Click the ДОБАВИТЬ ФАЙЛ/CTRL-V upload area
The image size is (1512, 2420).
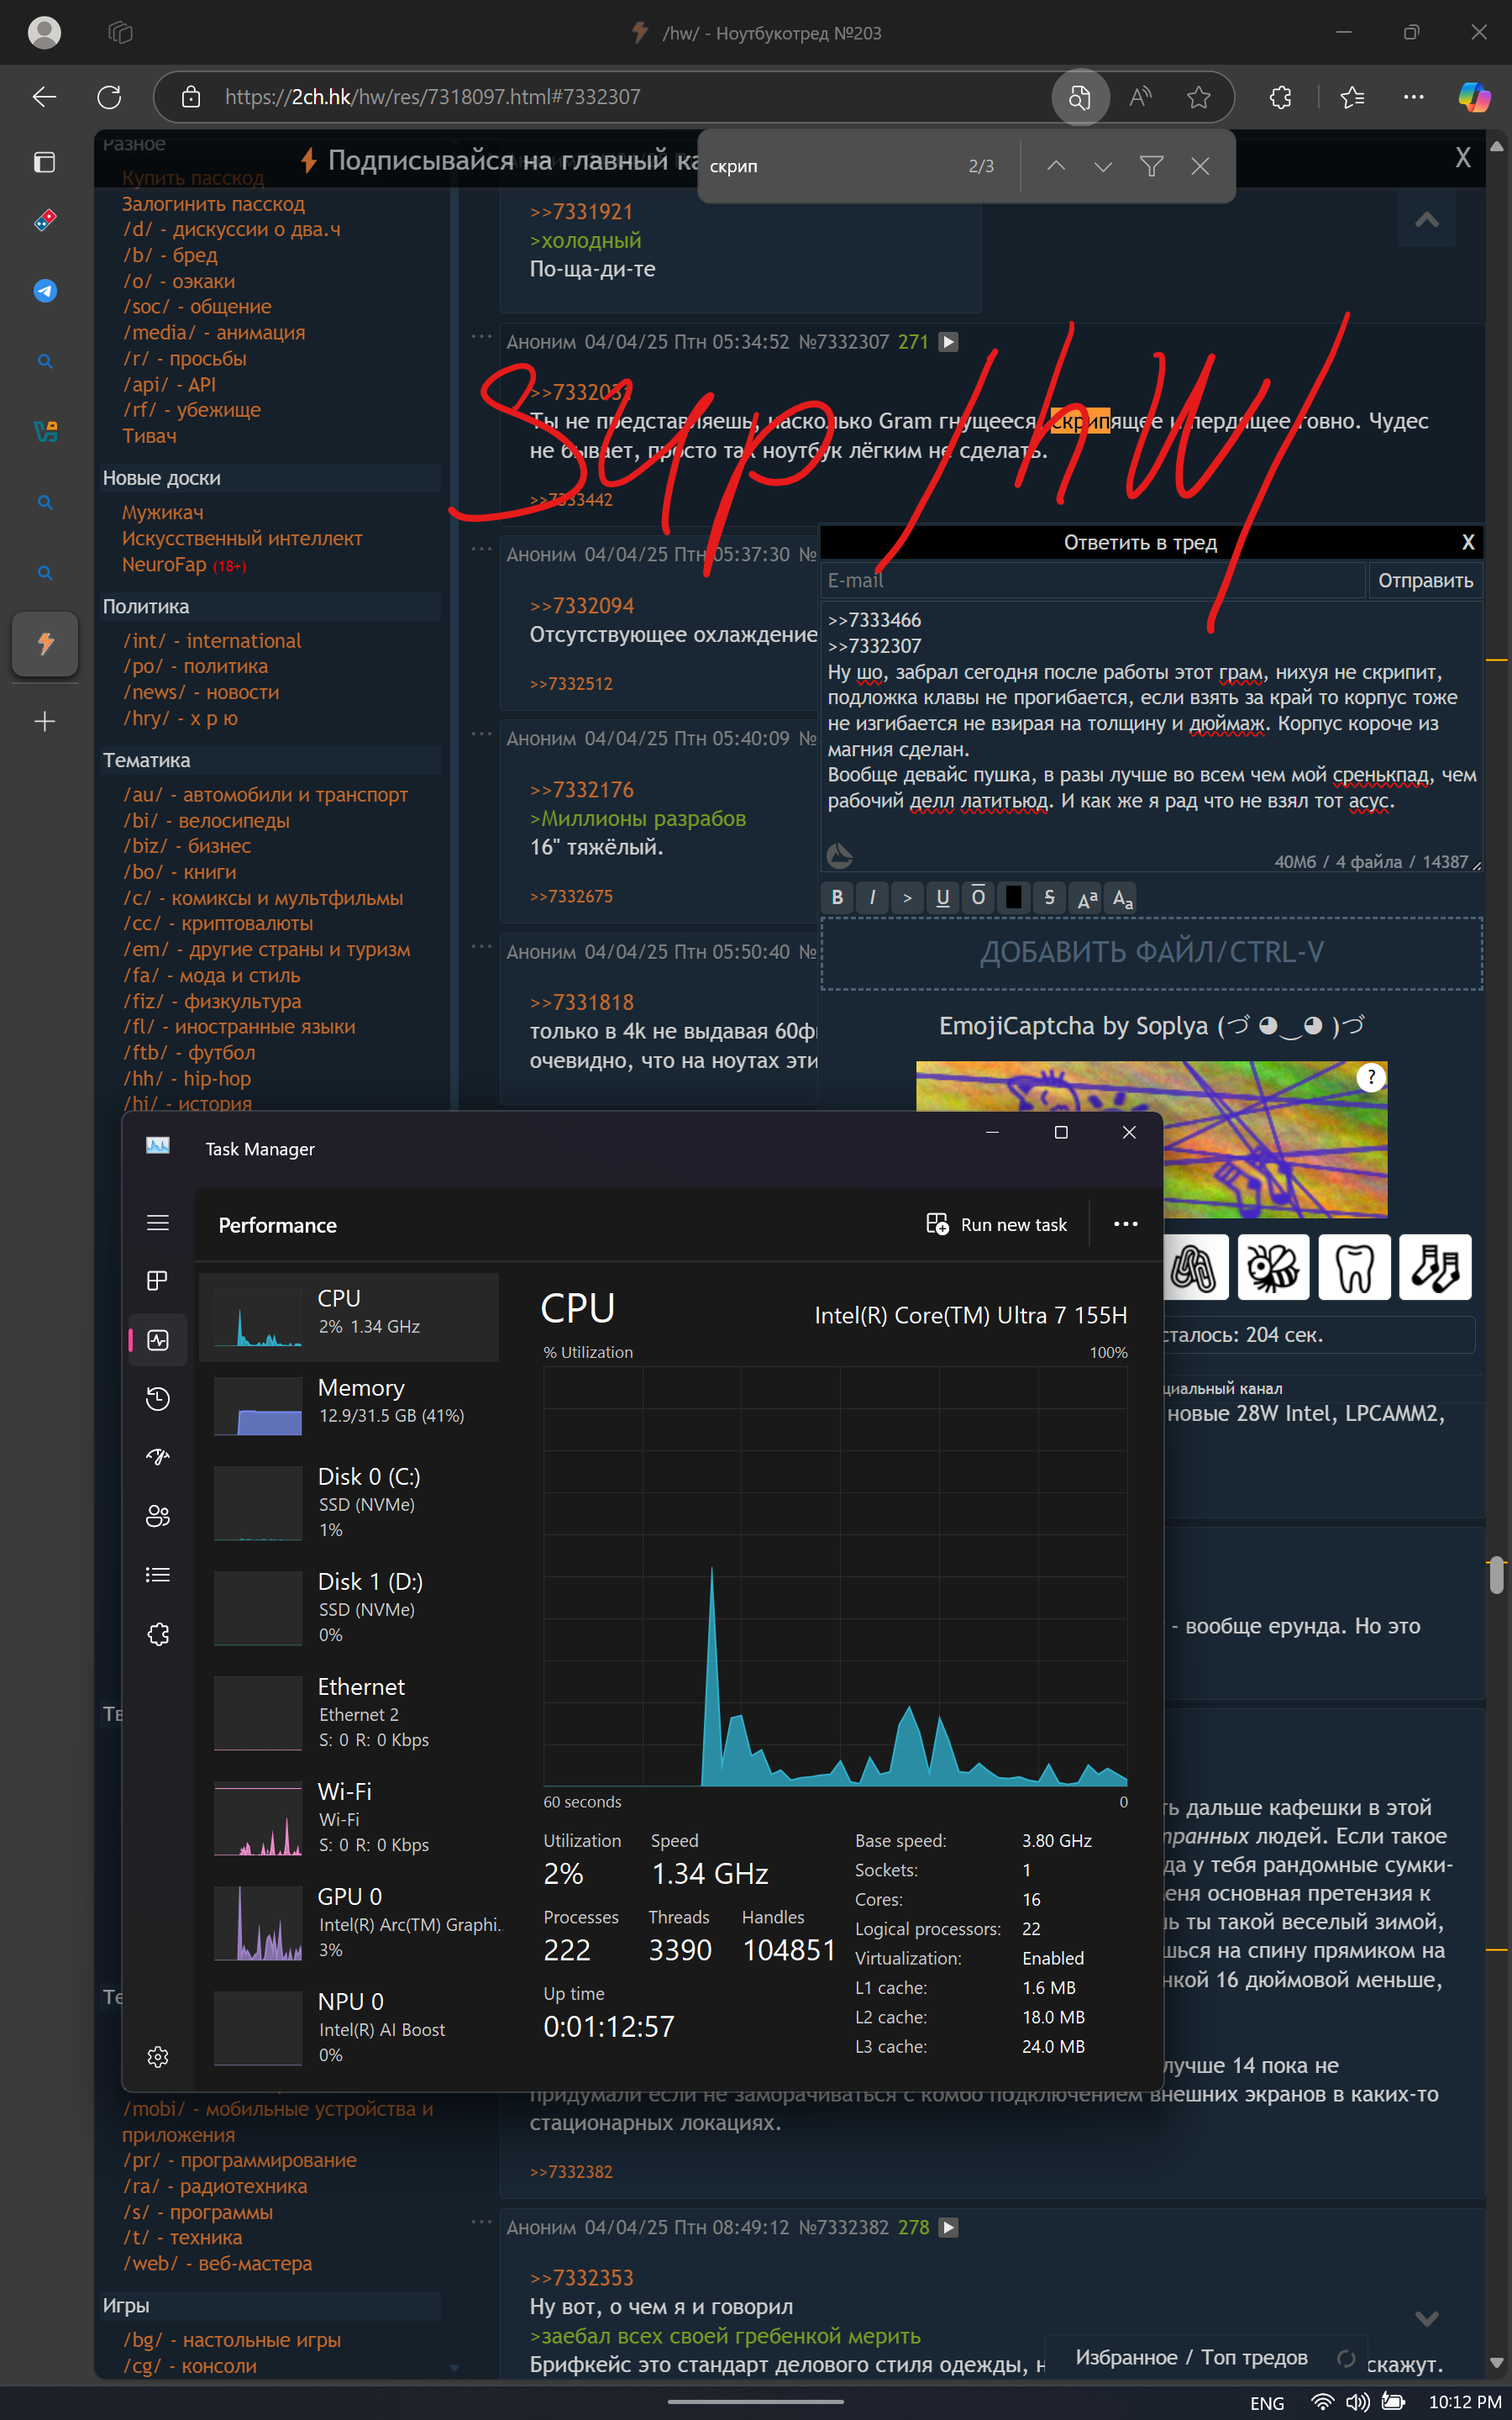[x=1151, y=953]
